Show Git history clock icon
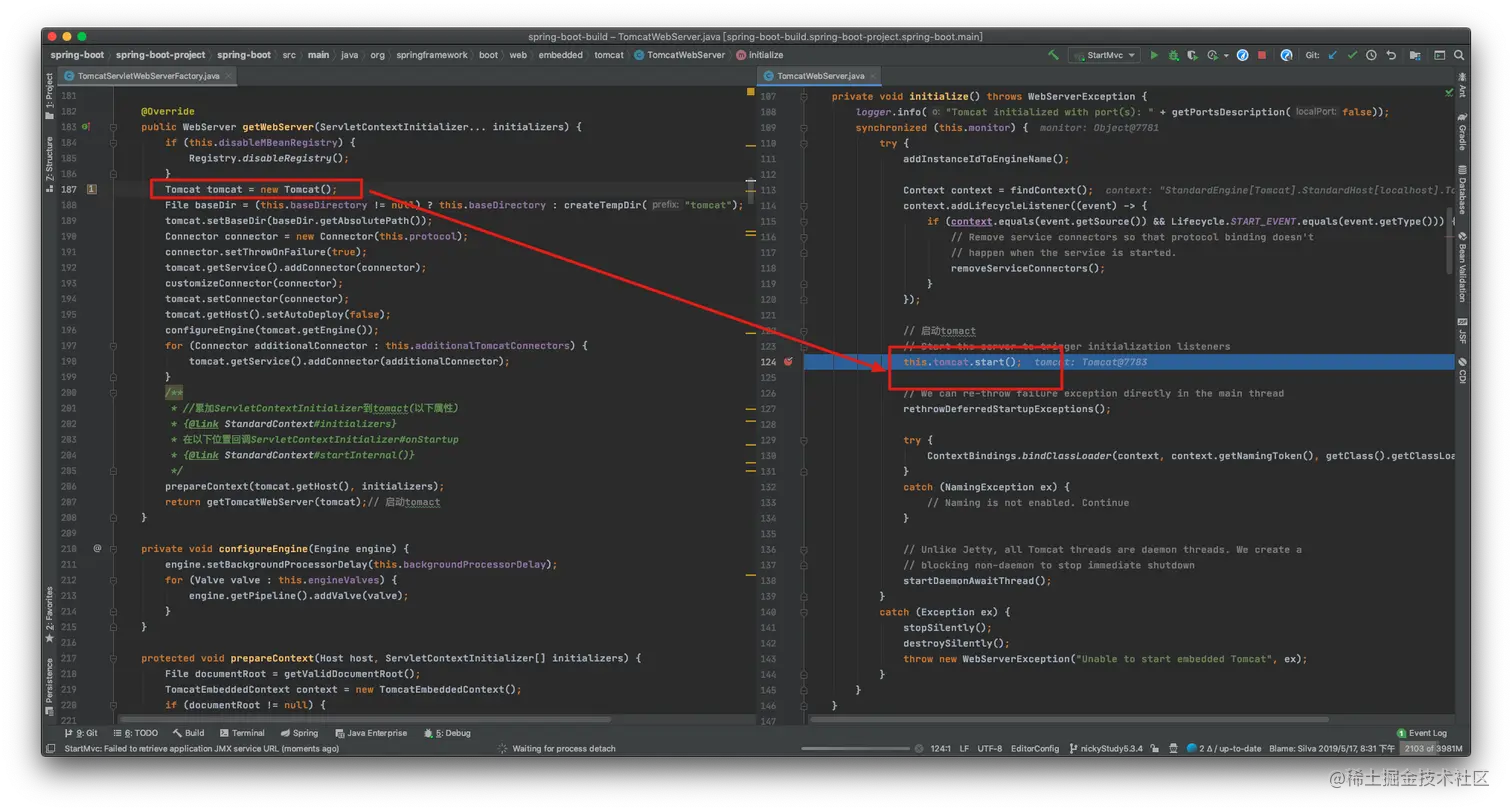The image size is (1512, 811). (x=1371, y=55)
